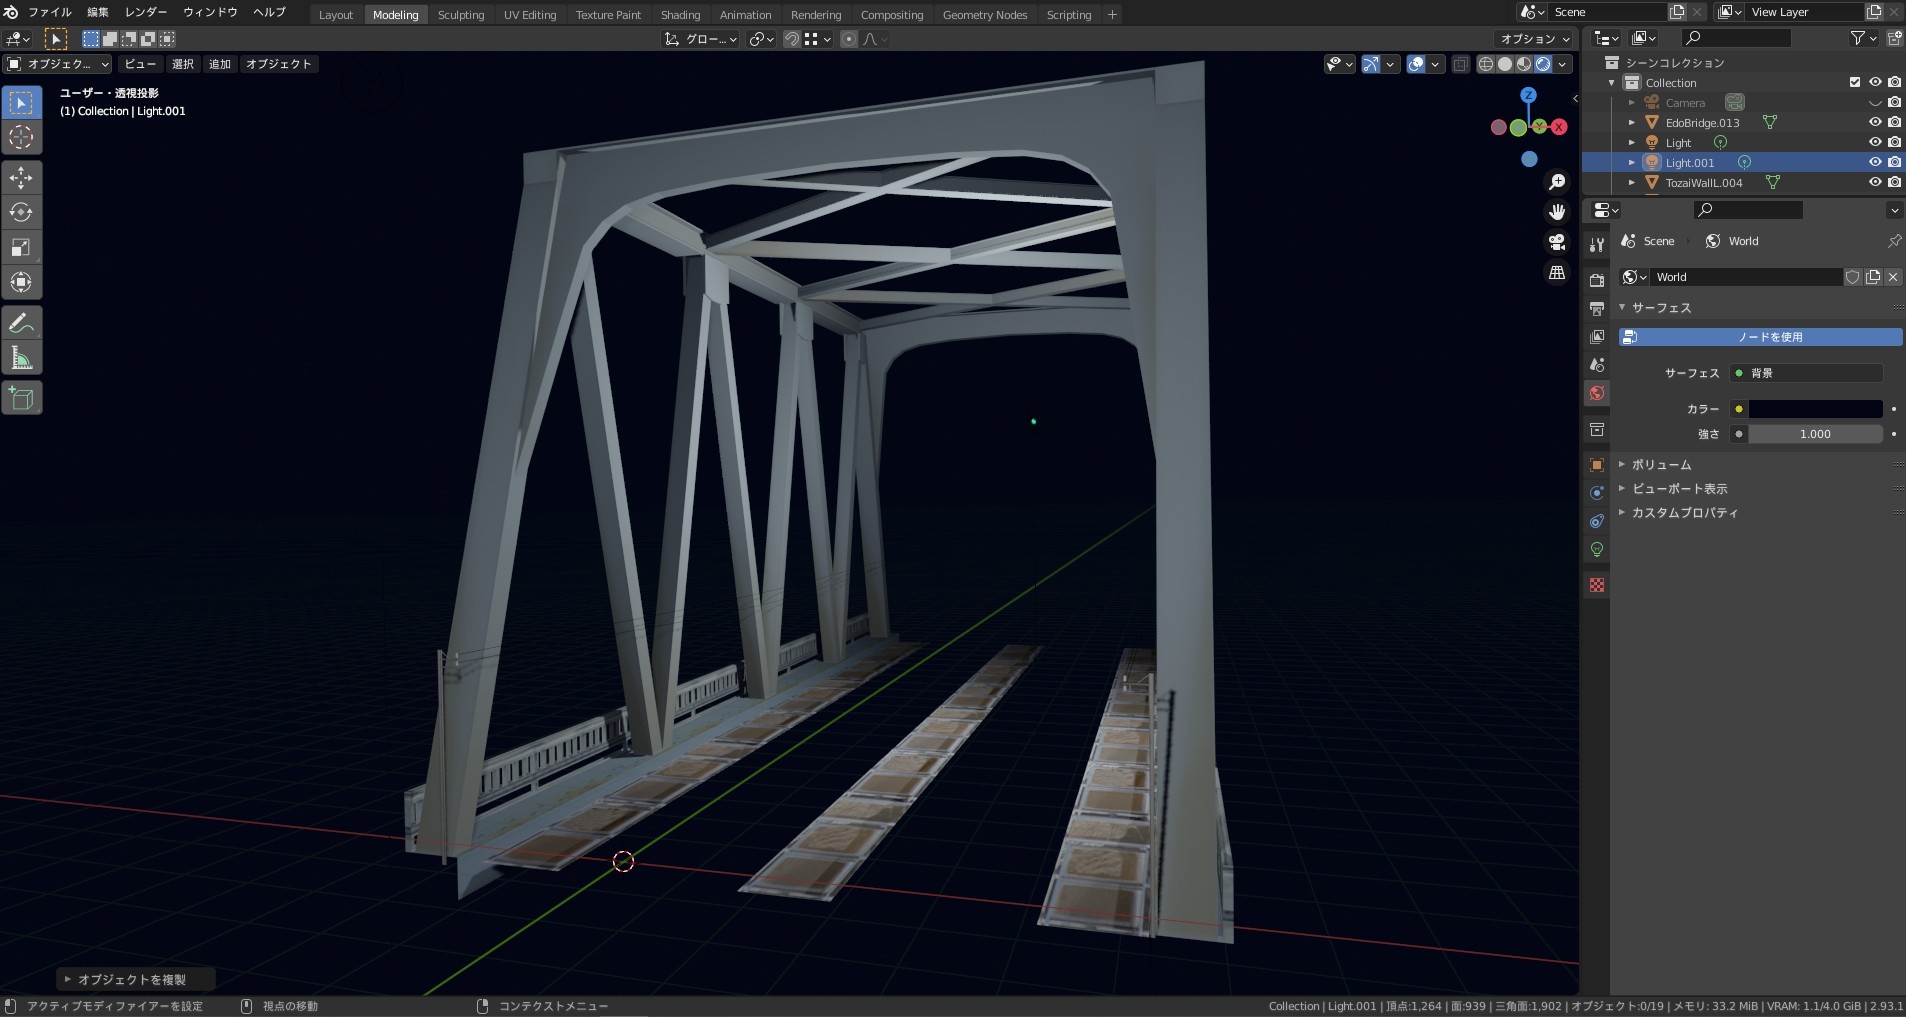This screenshot has width=1906, height=1017.
Task: Switch to the Shading workspace tab
Action: [680, 15]
